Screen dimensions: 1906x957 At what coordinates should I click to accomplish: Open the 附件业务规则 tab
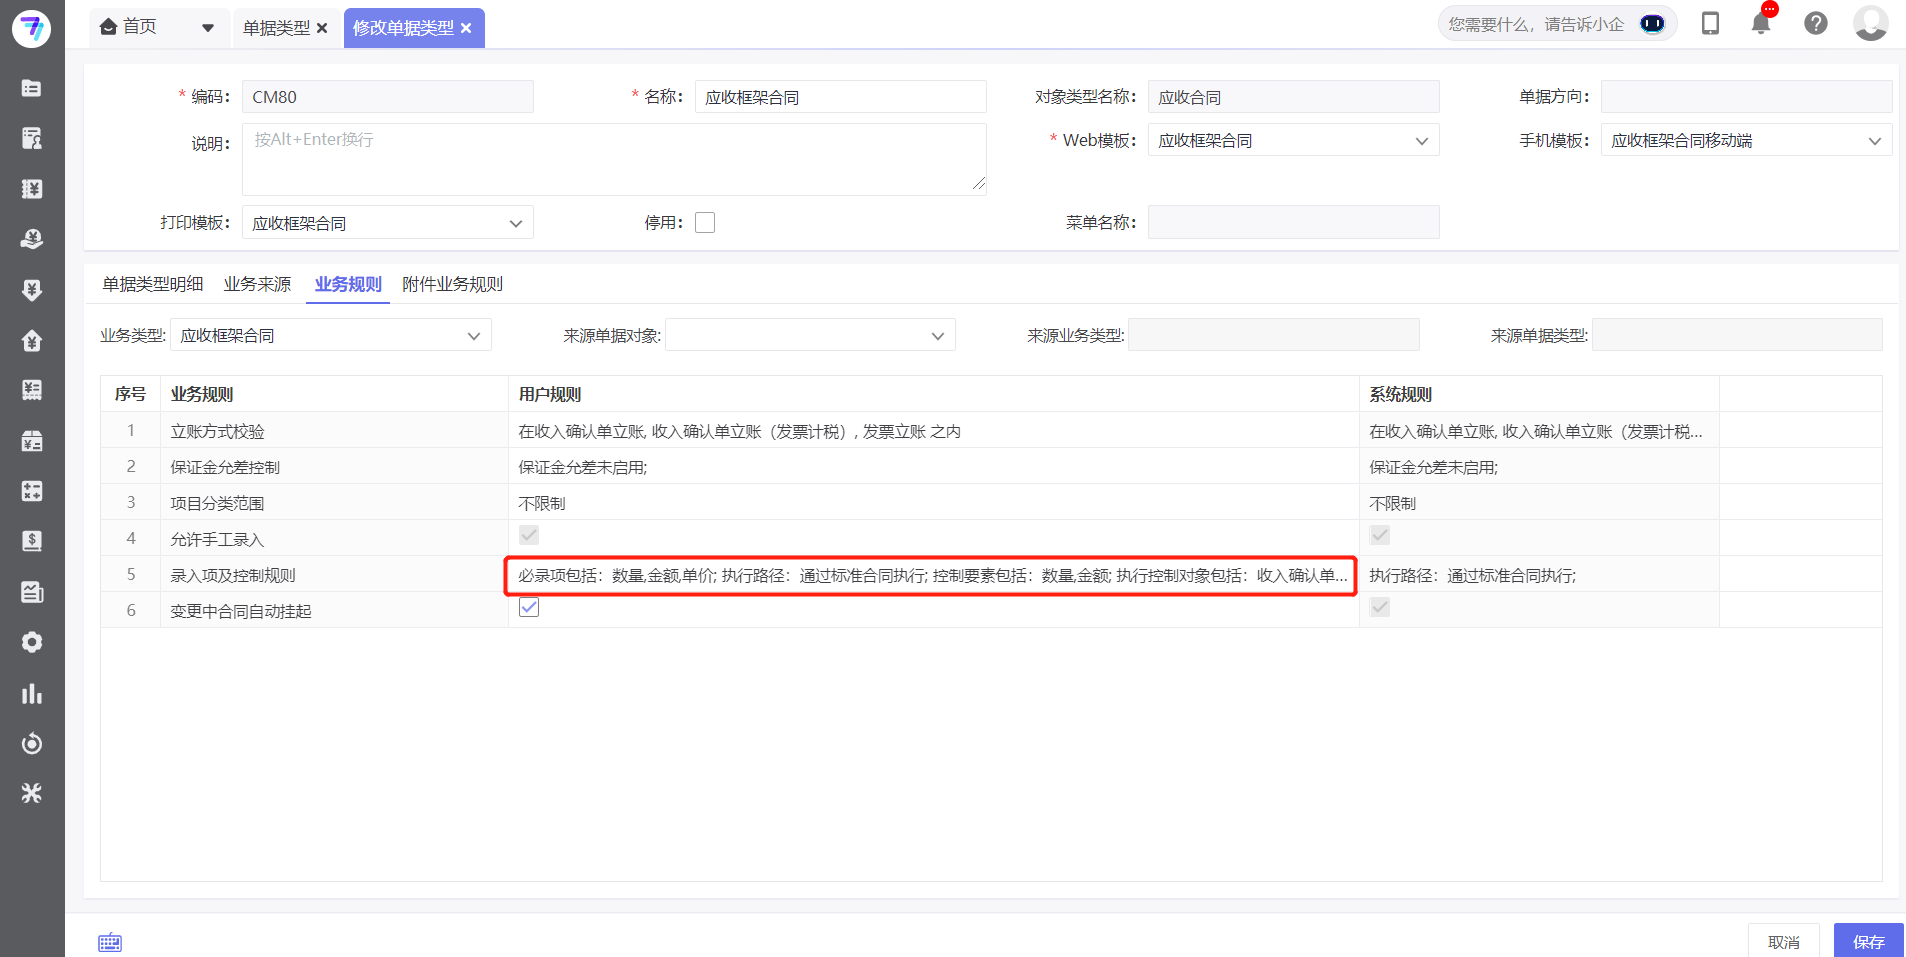[451, 284]
